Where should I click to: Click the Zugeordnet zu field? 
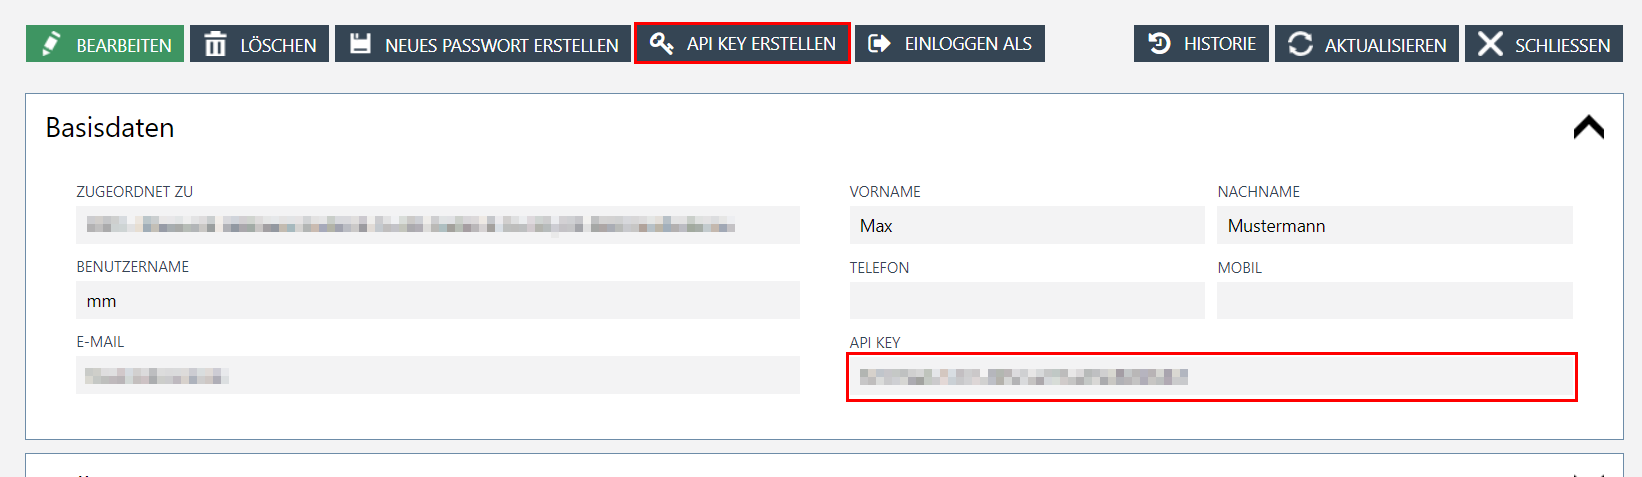[x=437, y=226]
